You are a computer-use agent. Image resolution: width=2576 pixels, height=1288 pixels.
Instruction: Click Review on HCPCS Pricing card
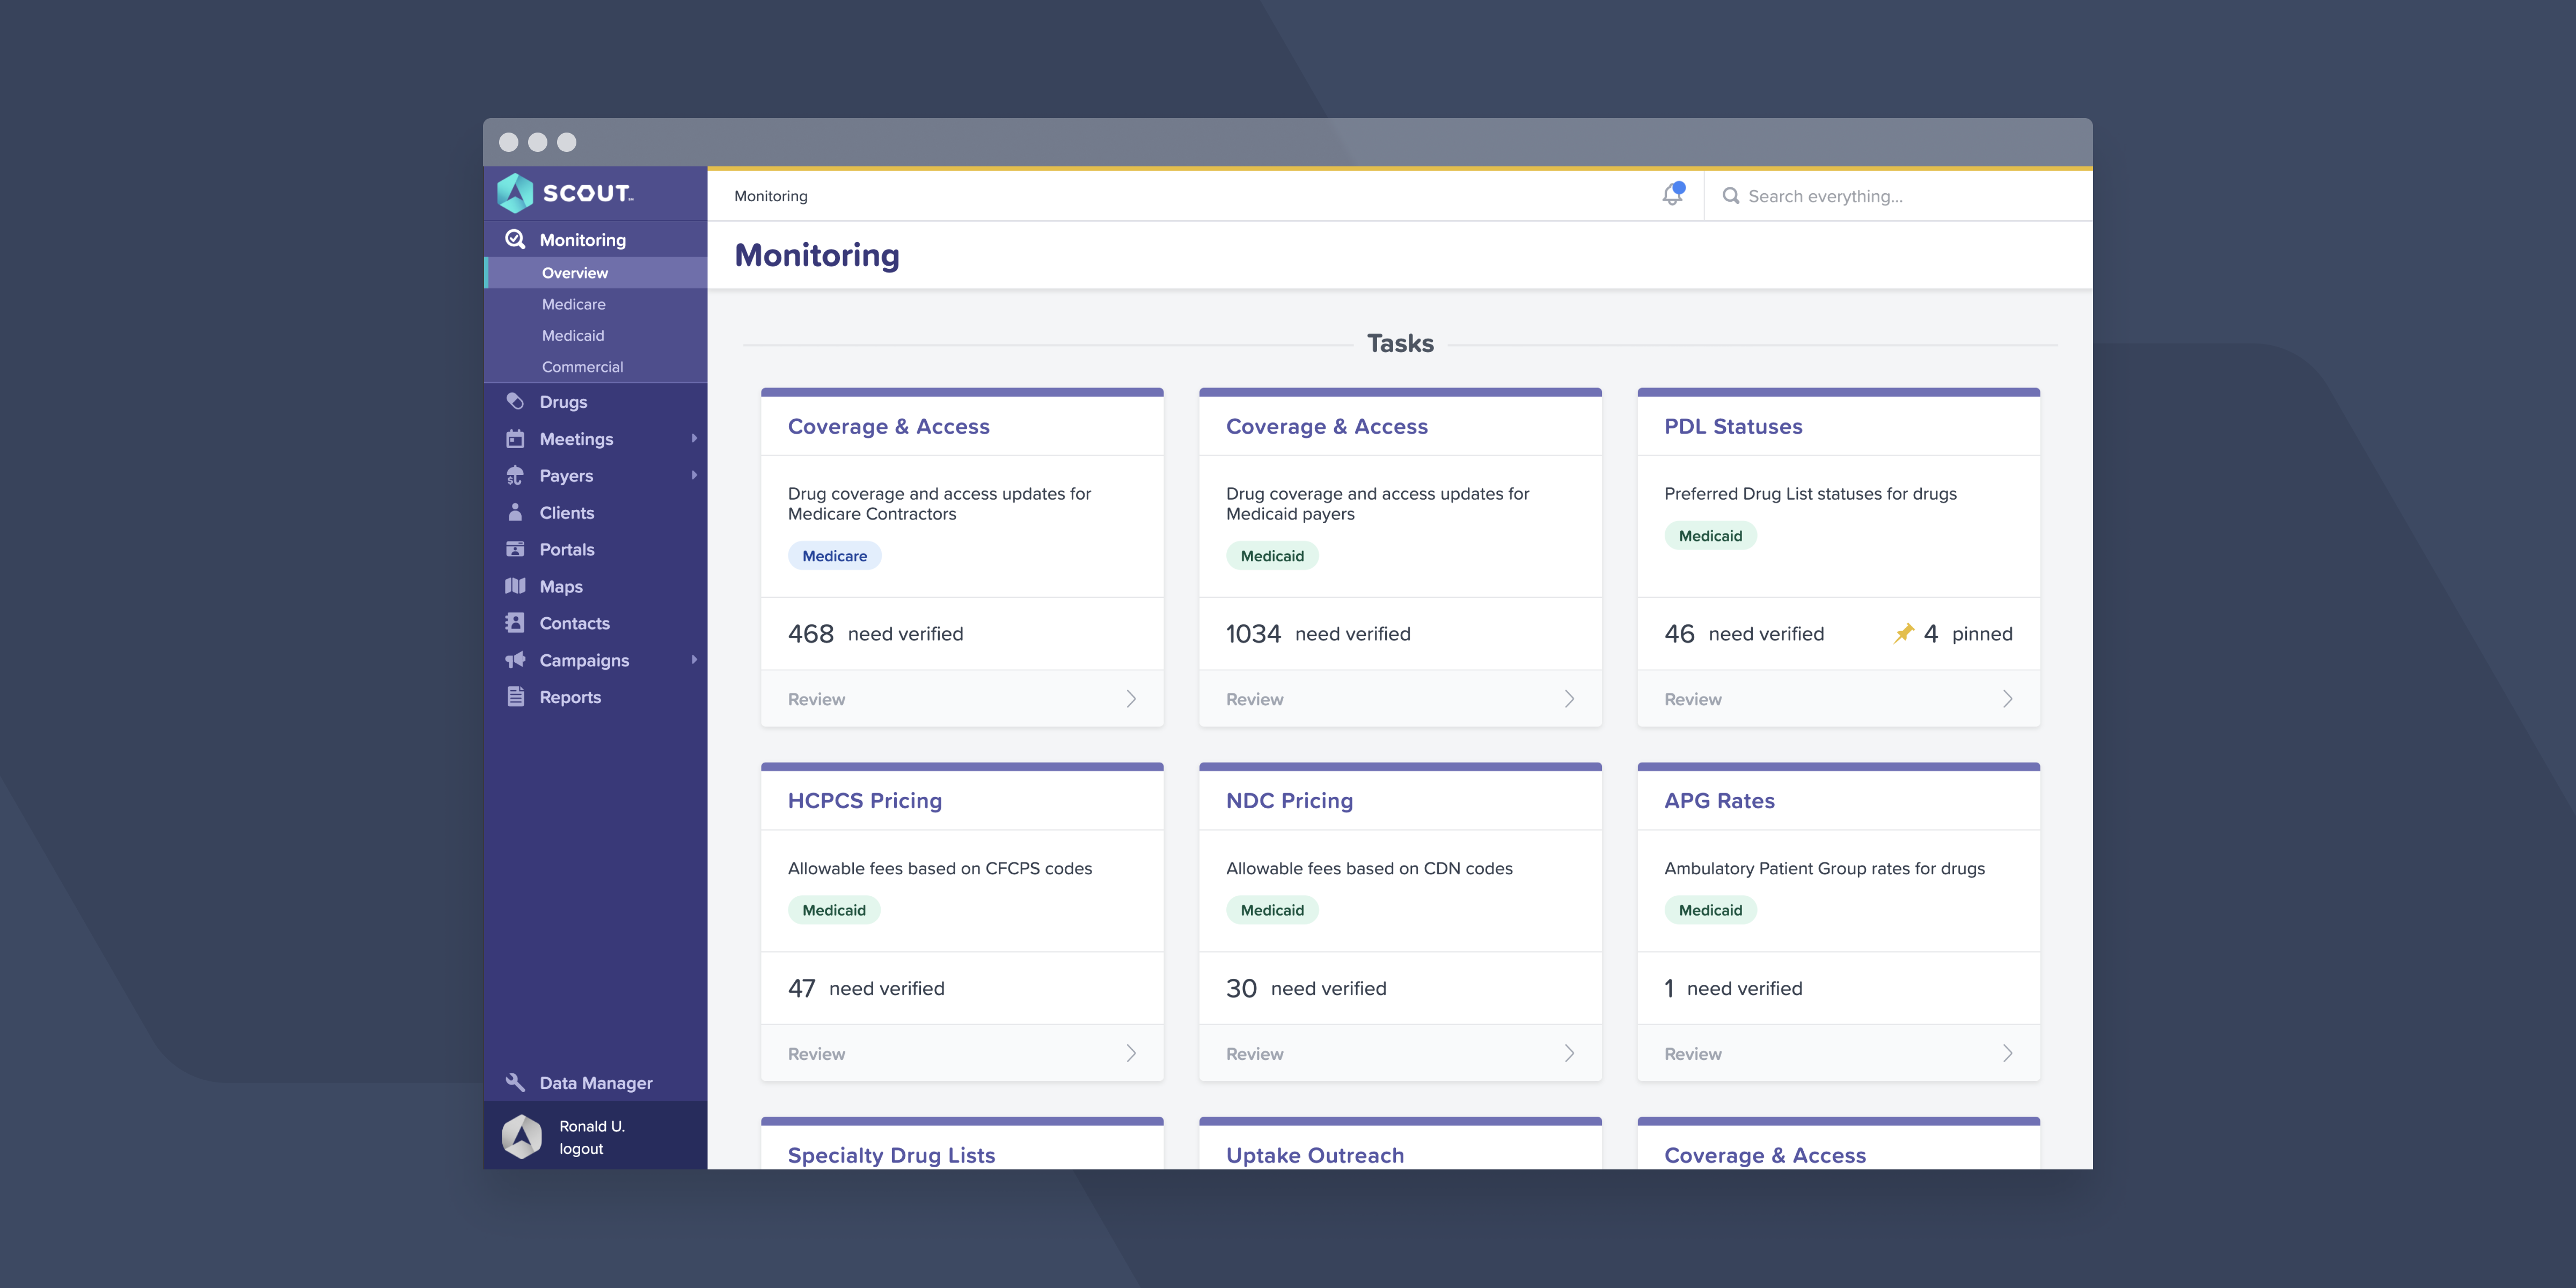click(x=816, y=1053)
